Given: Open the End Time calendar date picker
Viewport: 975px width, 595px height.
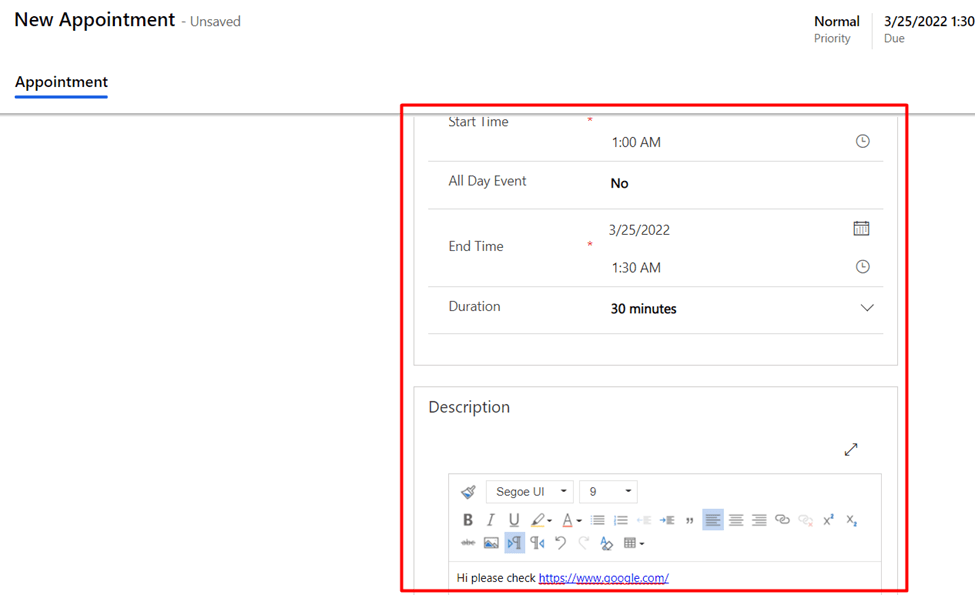Looking at the screenshot, I should 861,229.
